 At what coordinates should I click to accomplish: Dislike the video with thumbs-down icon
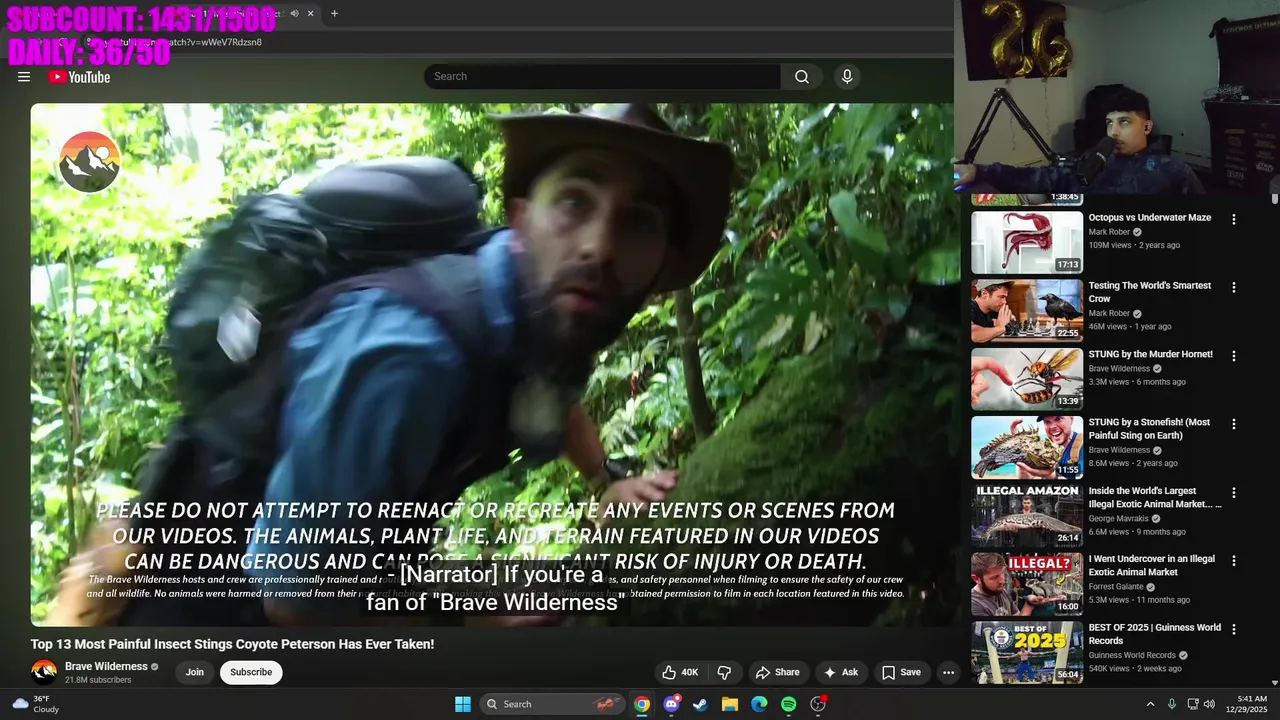point(725,672)
